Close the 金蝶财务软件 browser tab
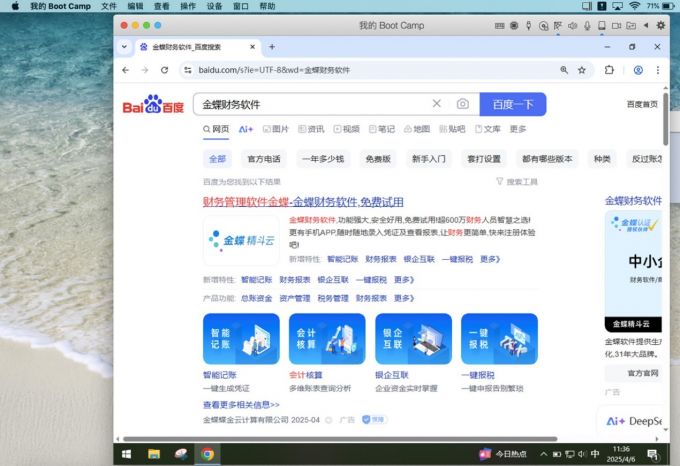 coord(252,47)
